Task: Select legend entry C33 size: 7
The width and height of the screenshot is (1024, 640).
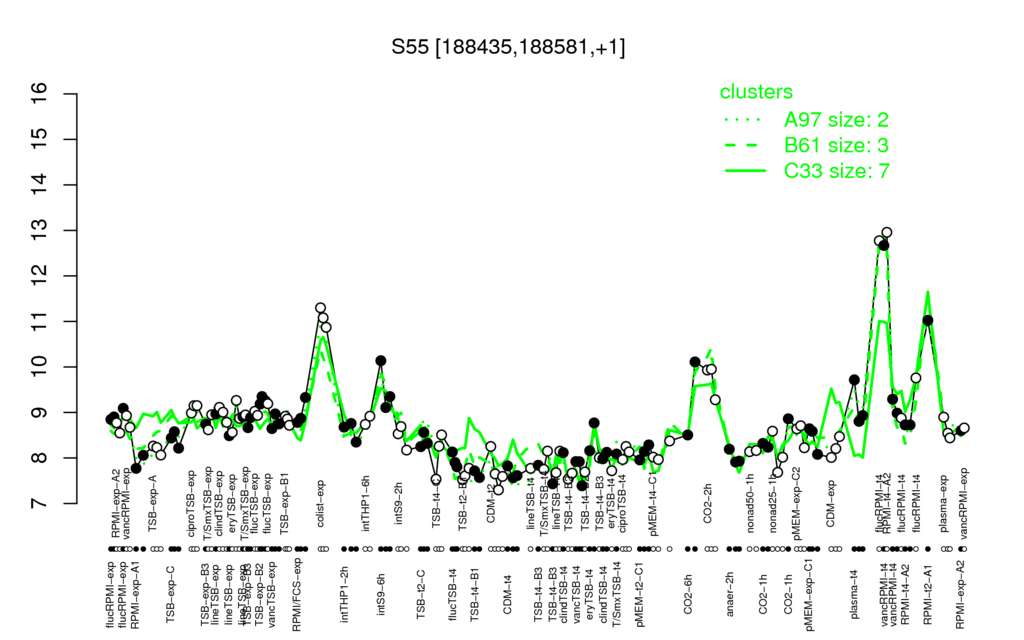Action: click(x=837, y=171)
